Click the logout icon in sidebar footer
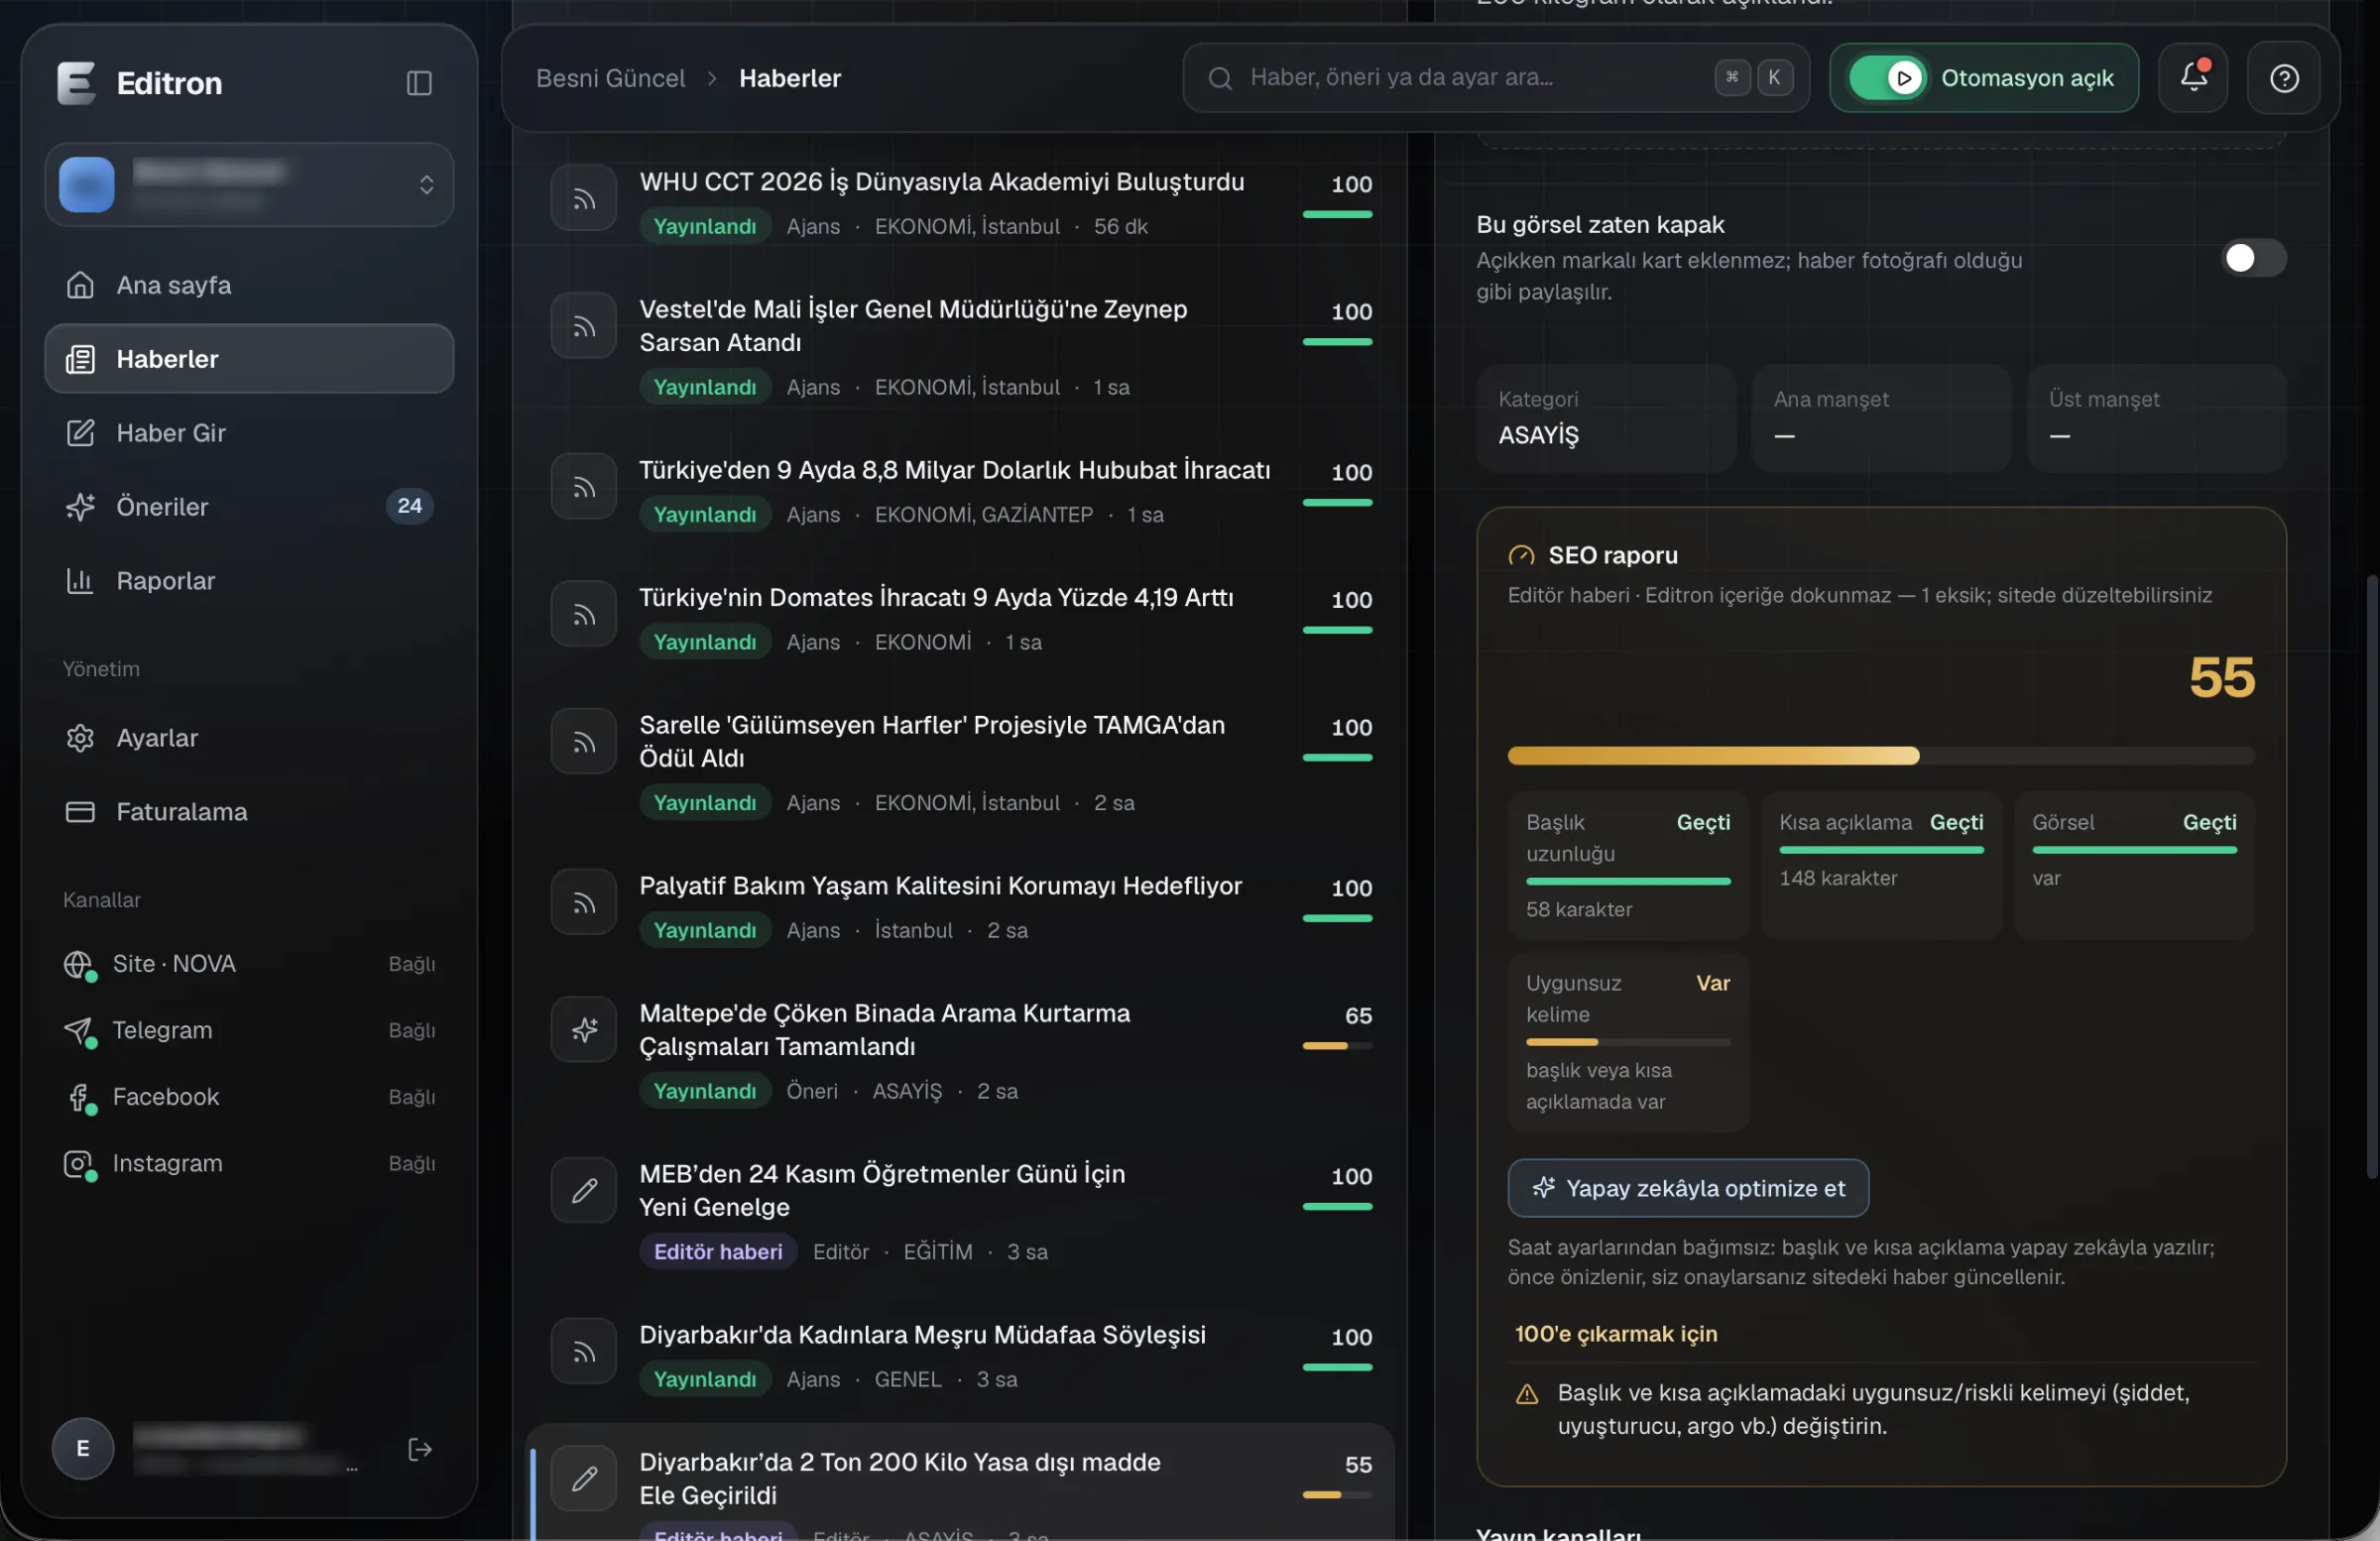Screen dimensions: 2380x1541 [x=420, y=1448]
